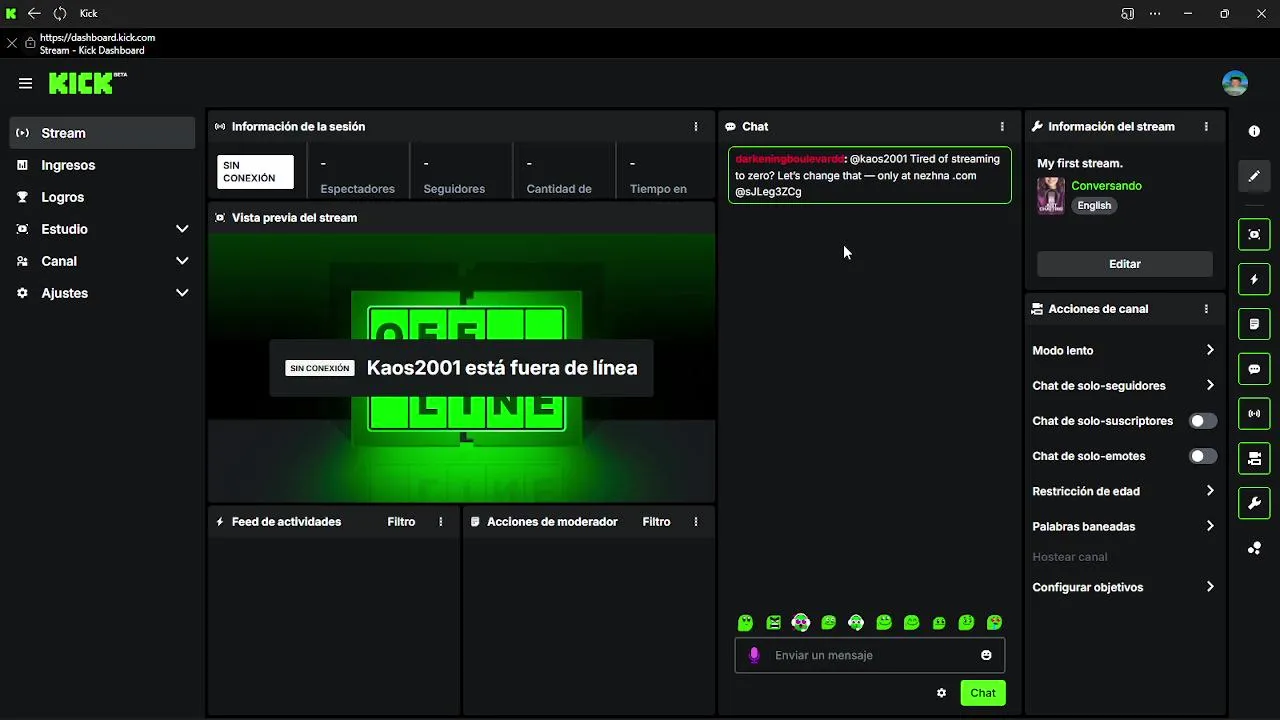Open Acciones de canal three-dot menu
This screenshot has height=720, width=1280.
click(x=1206, y=309)
